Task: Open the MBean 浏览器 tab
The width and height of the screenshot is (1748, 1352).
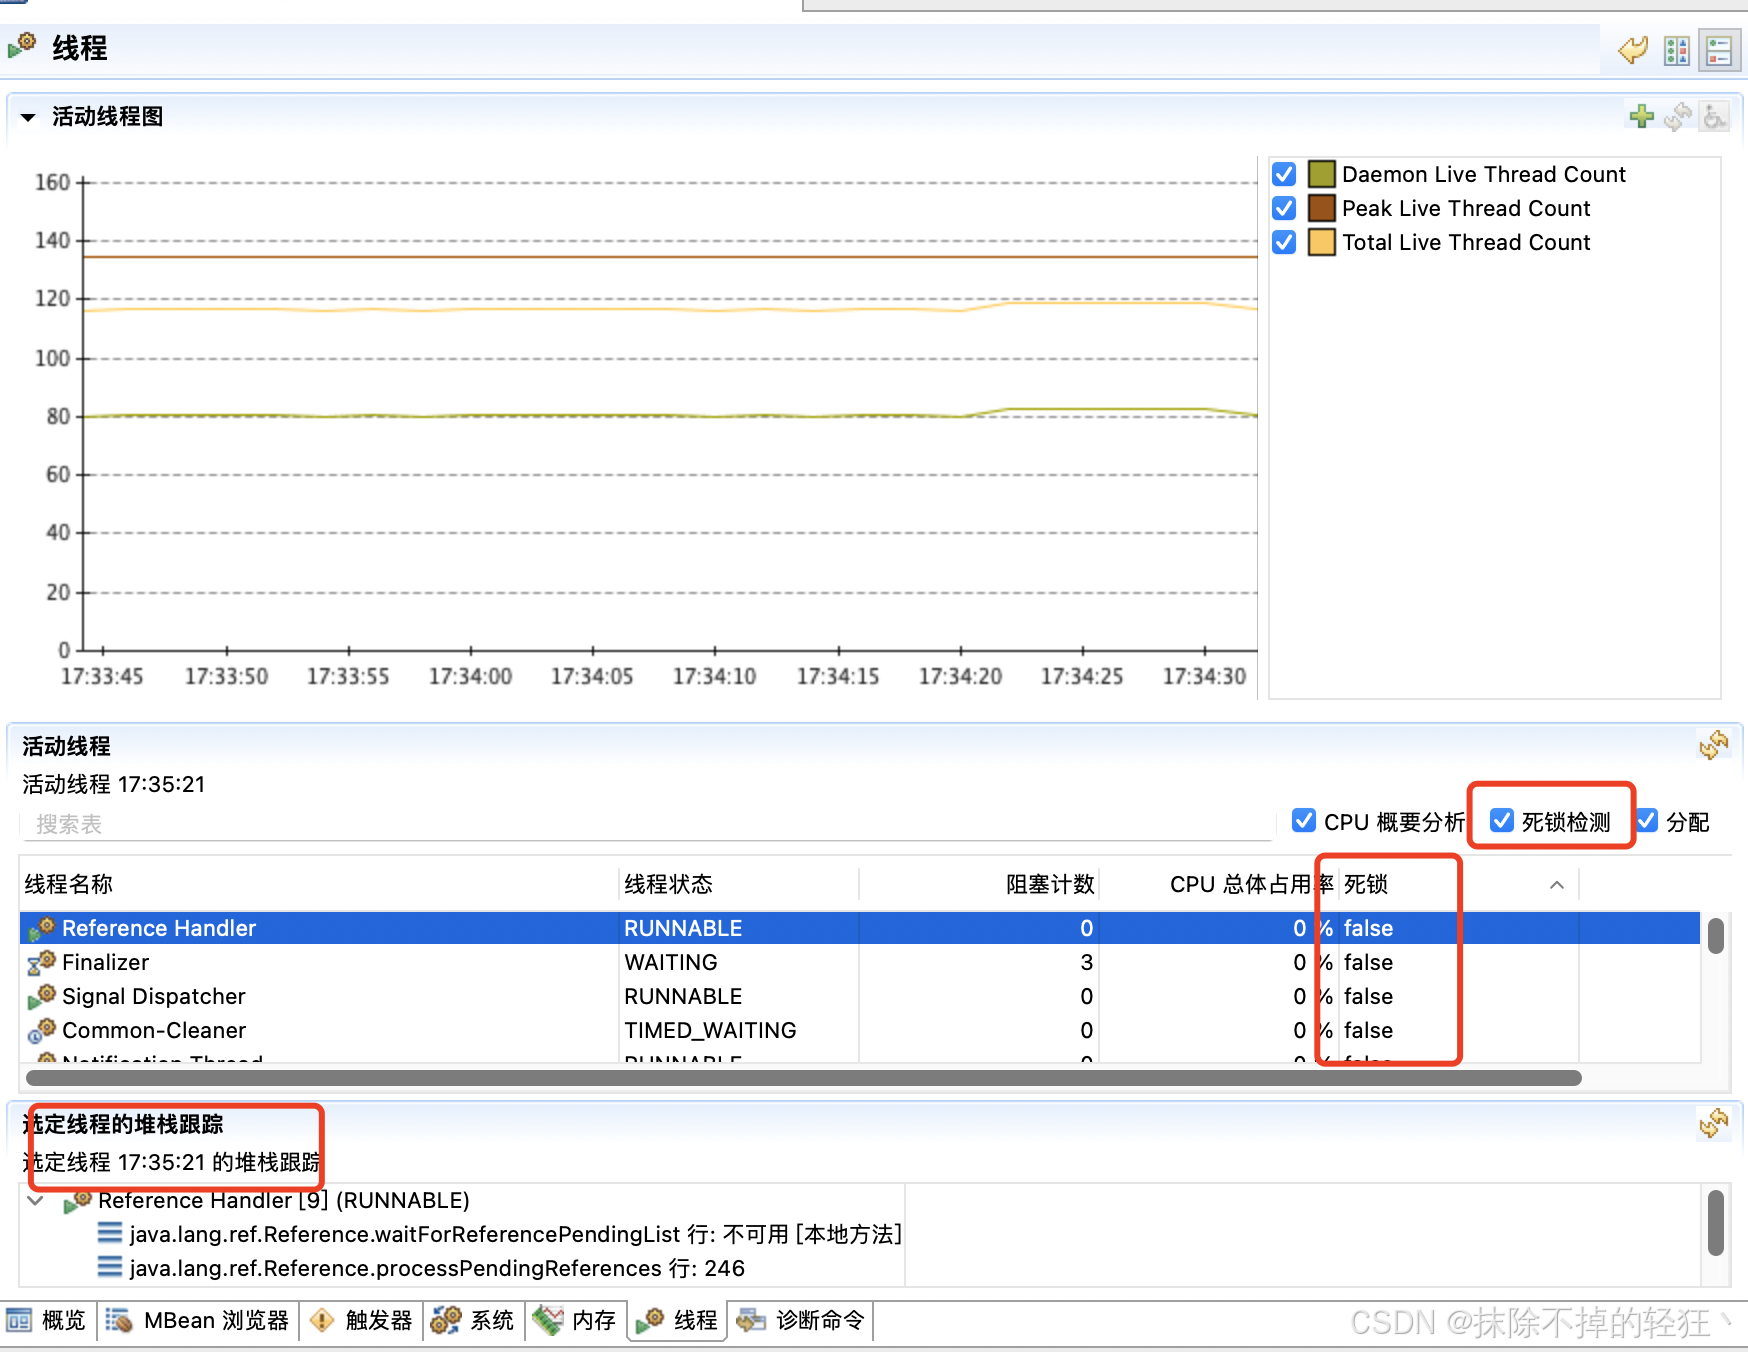Action: coord(198,1320)
